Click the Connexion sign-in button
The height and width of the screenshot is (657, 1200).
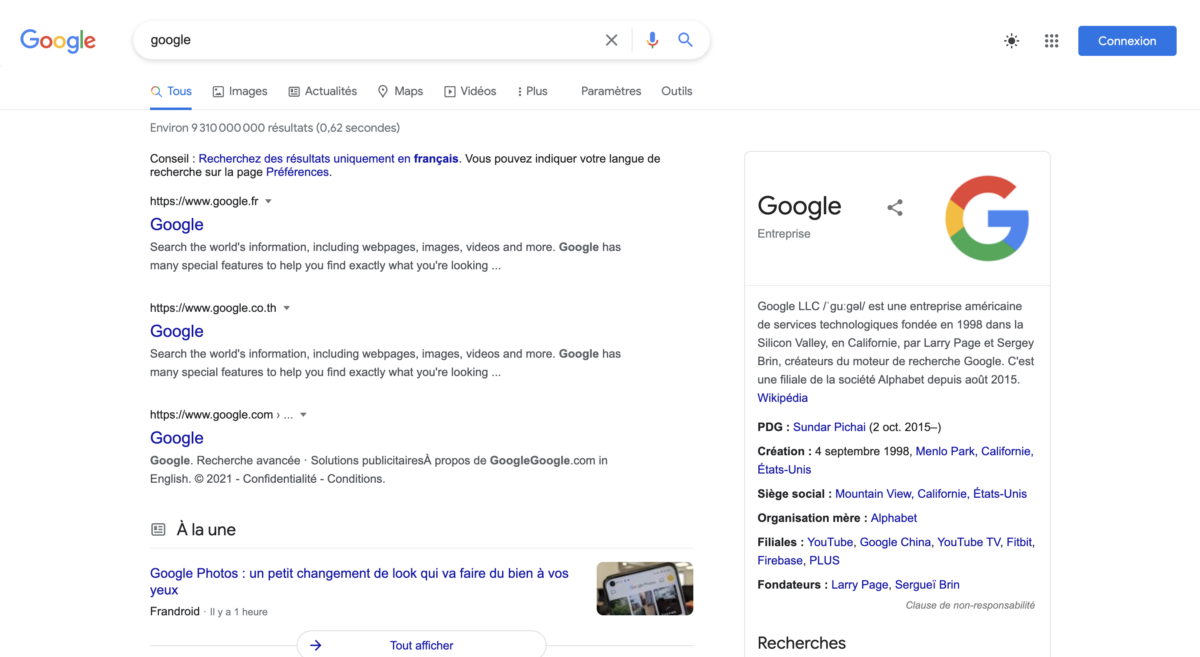tap(1127, 41)
